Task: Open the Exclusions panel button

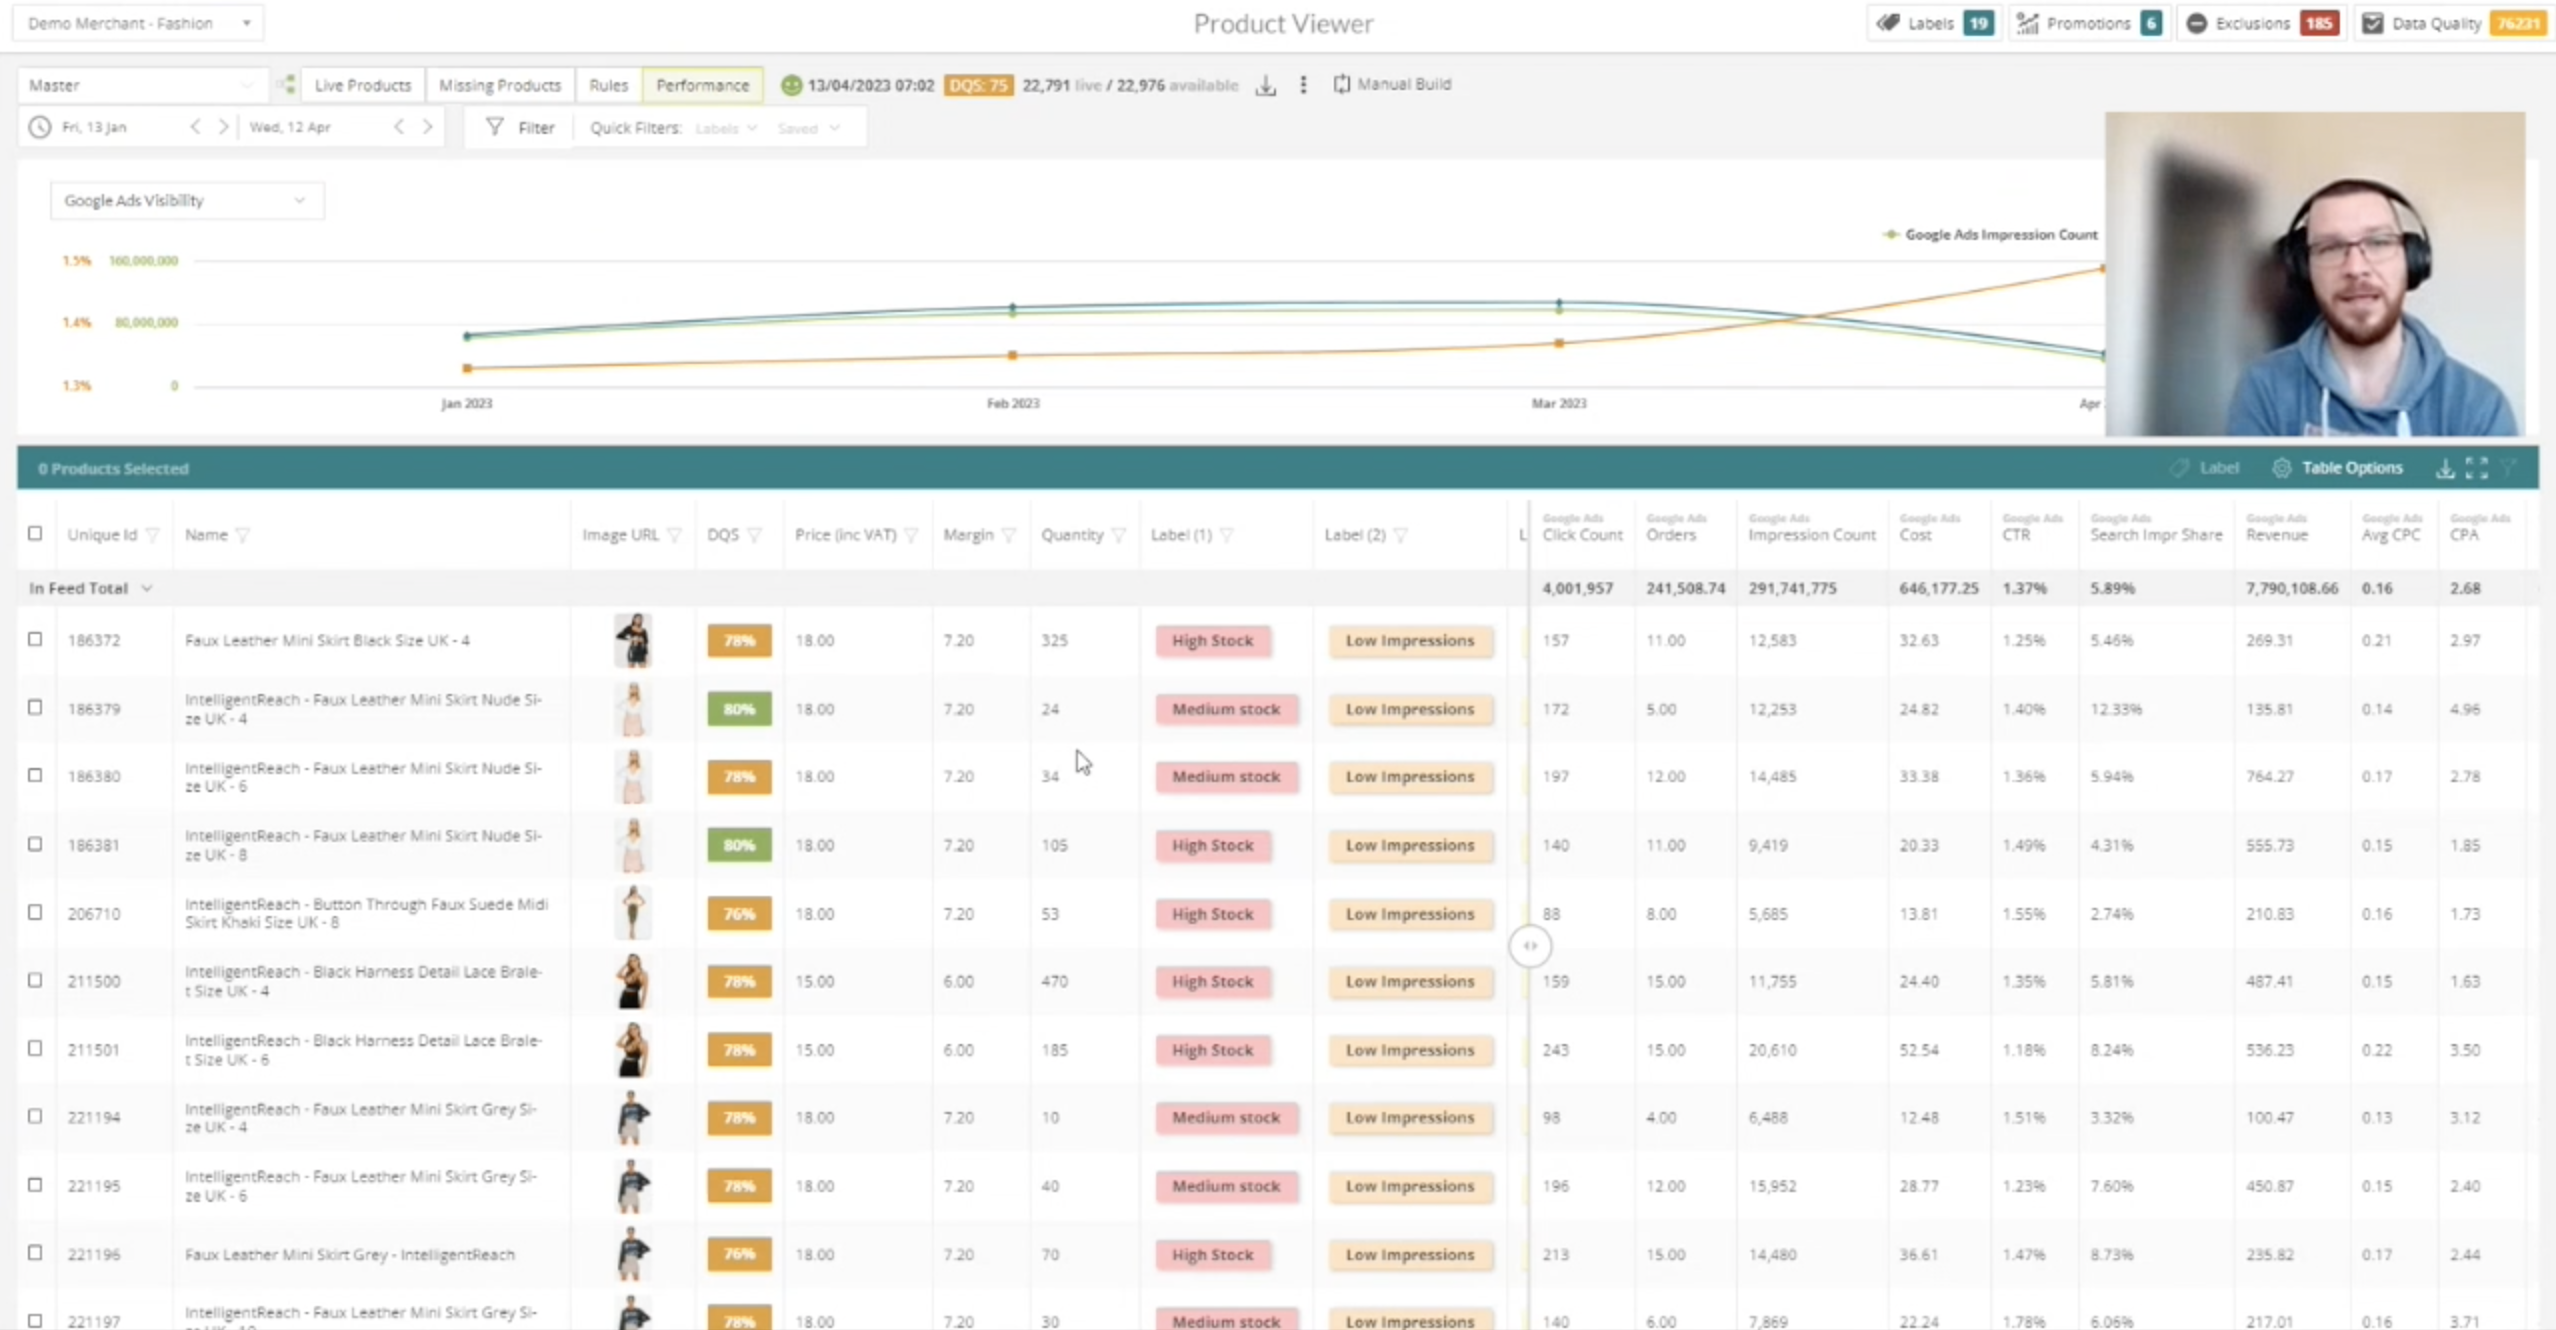Action: point(2261,23)
